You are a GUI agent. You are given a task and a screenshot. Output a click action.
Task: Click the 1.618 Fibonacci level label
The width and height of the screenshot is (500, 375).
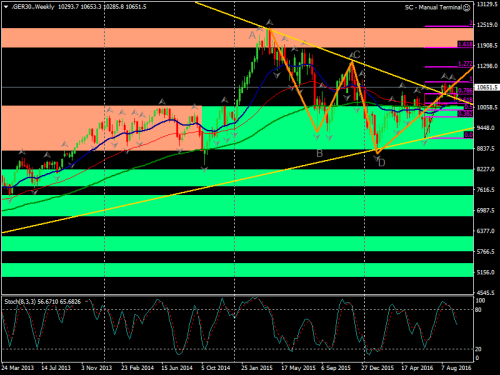[465, 44]
